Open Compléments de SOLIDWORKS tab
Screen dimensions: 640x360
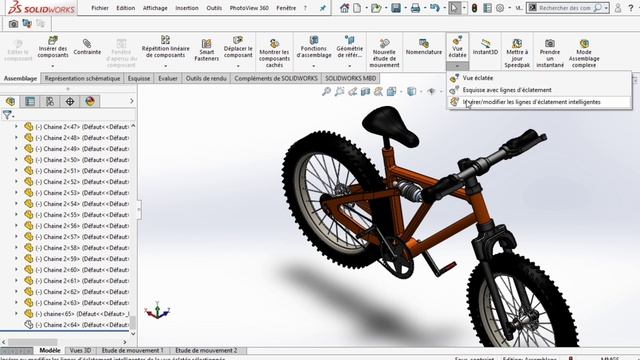[x=276, y=78]
